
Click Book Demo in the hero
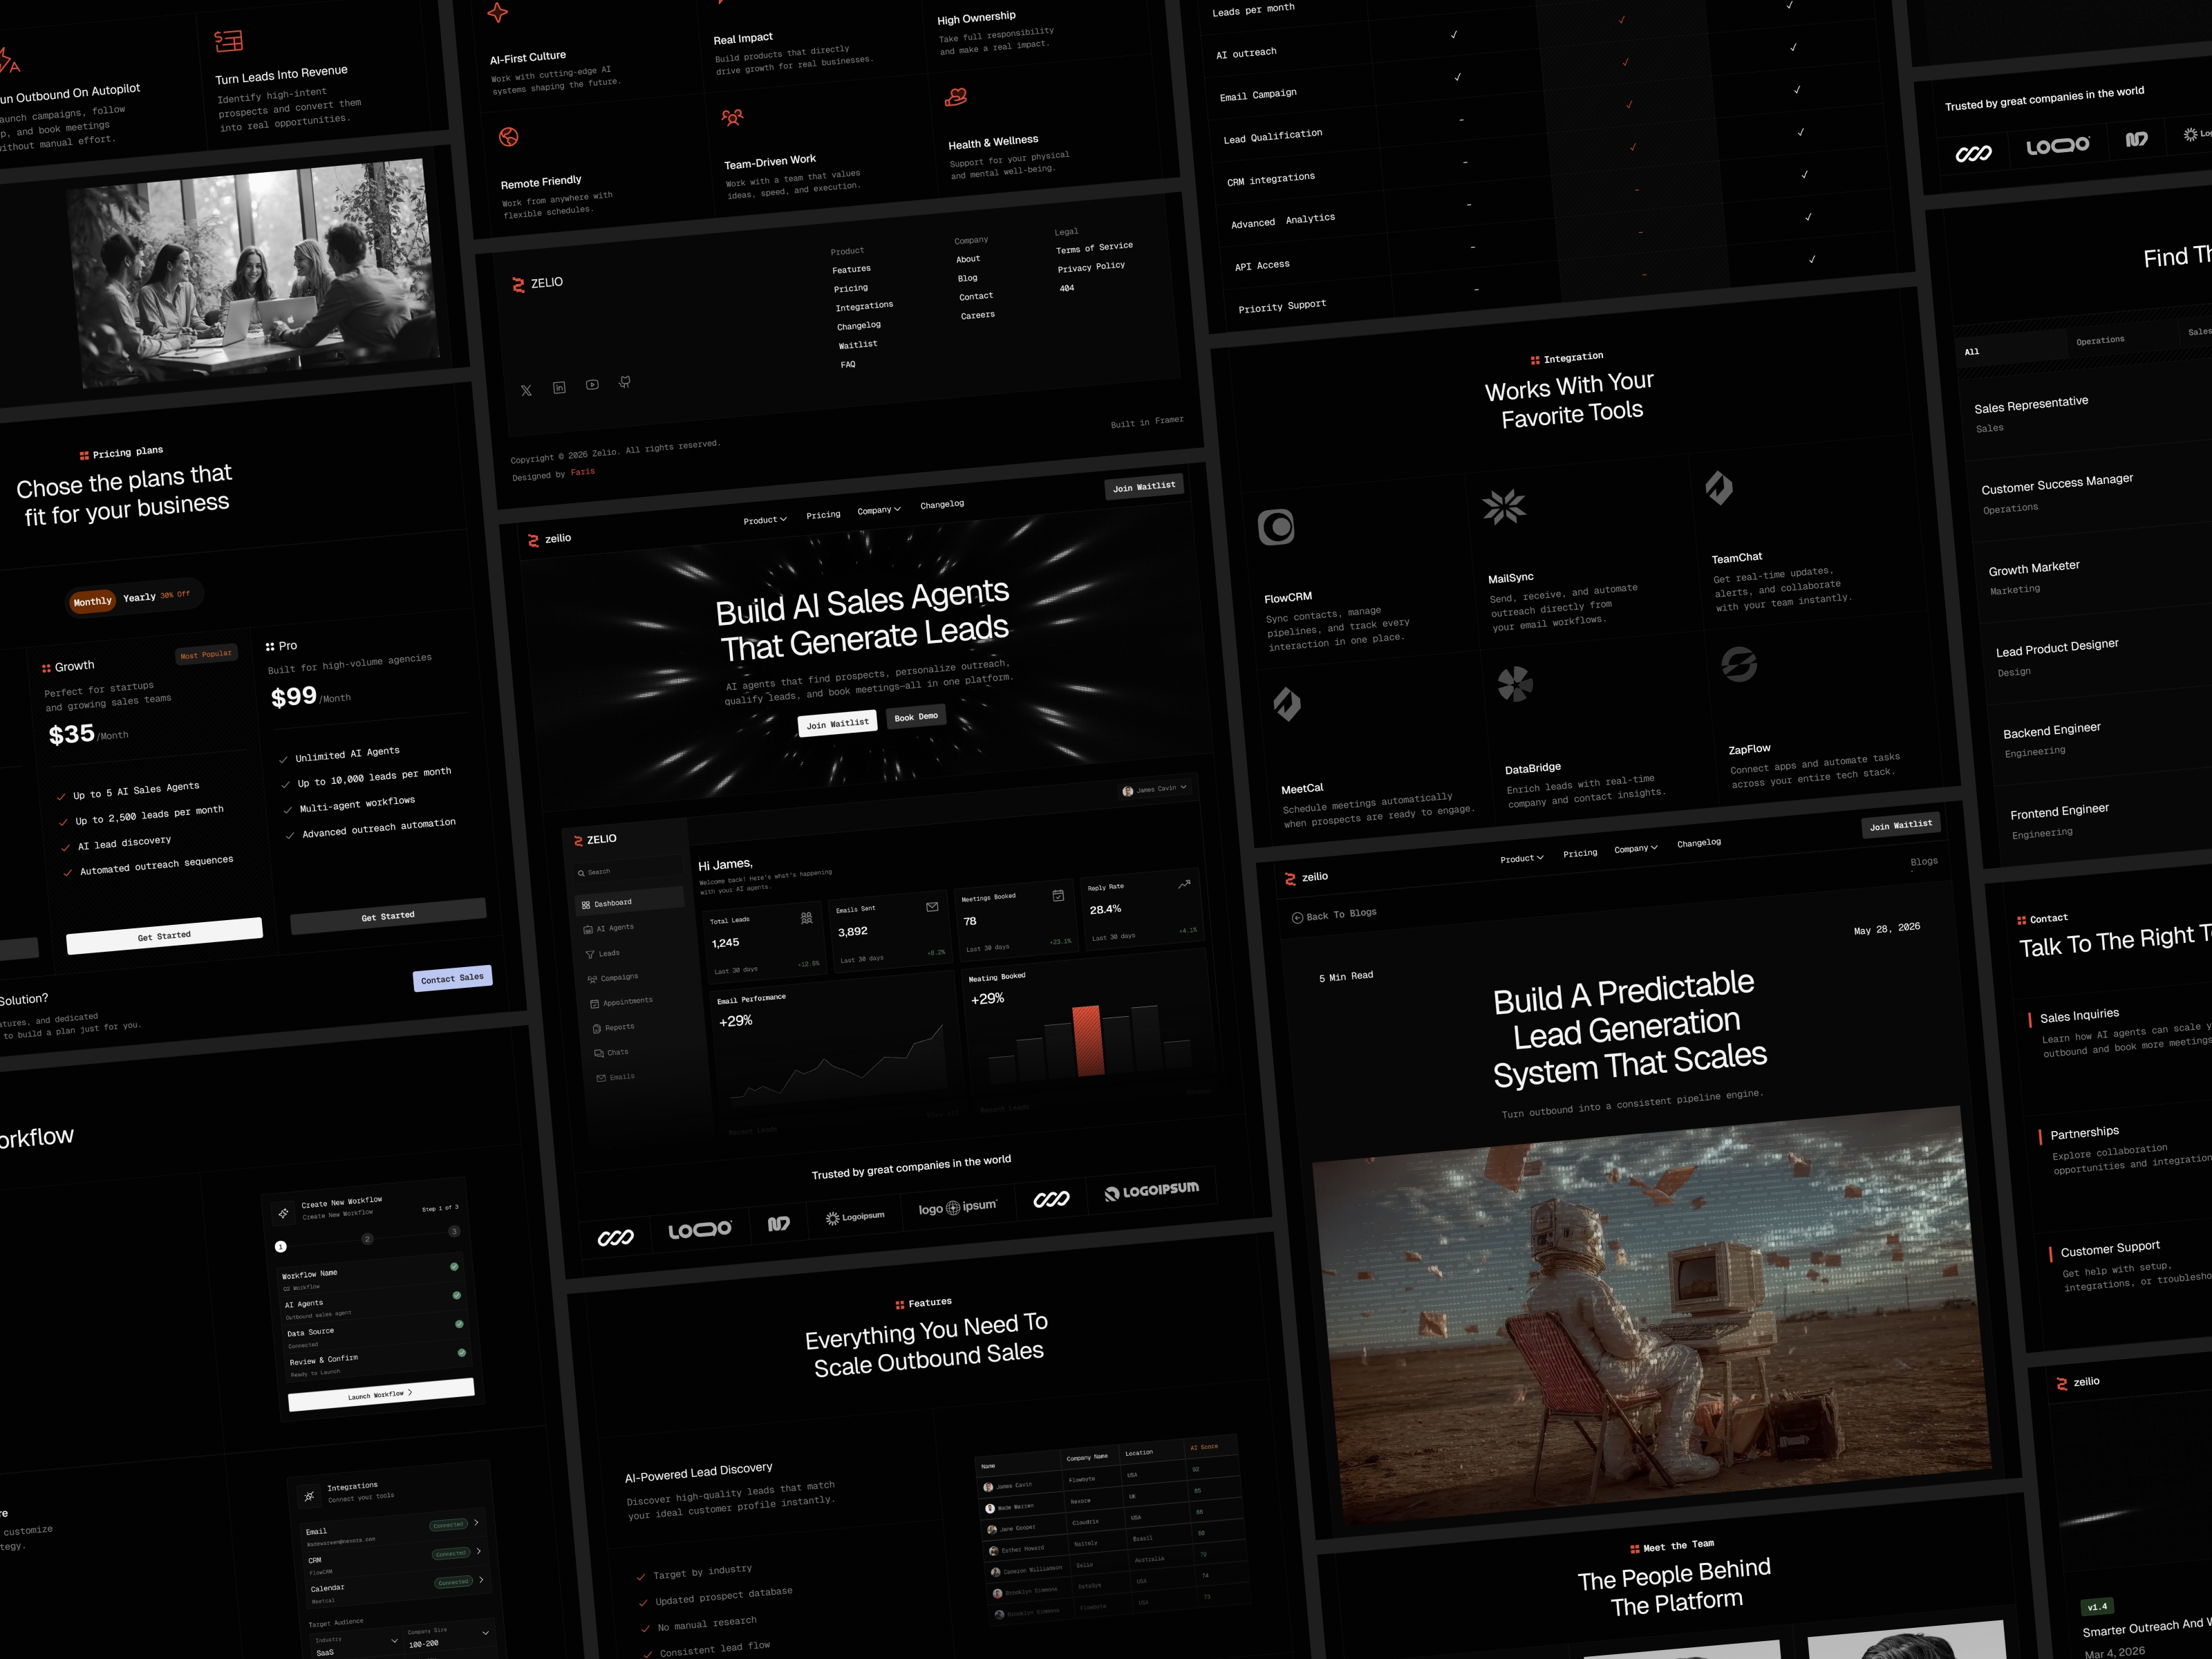click(x=916, y=717)
